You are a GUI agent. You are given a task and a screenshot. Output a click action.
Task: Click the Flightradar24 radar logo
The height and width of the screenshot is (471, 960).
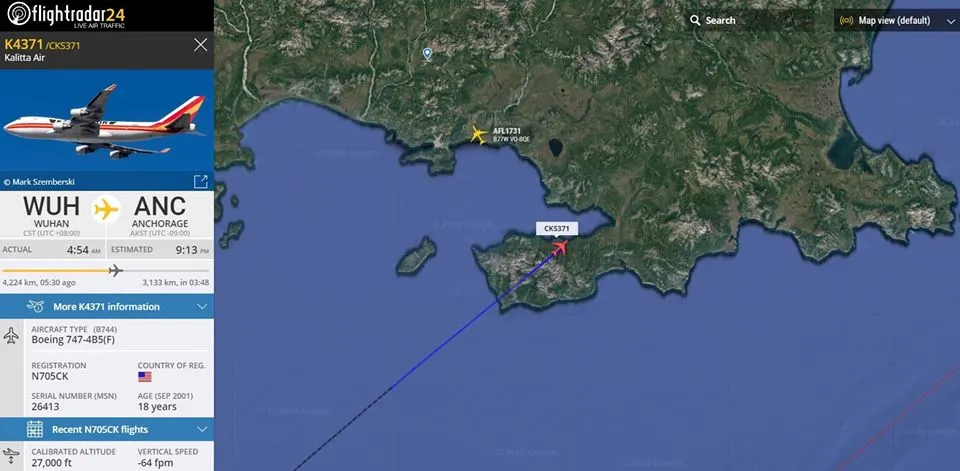(18, 13)
